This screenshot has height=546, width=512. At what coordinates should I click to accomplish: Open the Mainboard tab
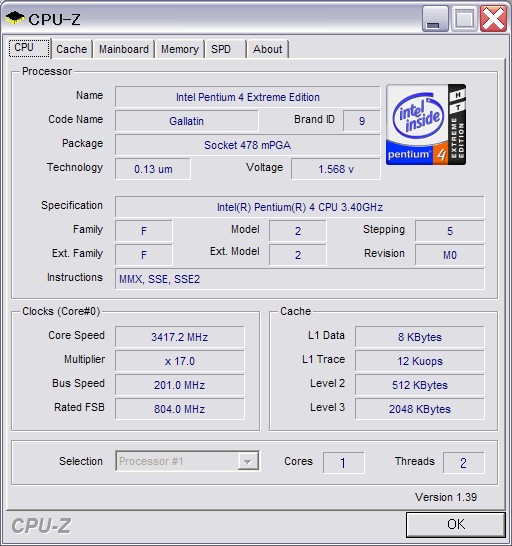[124, 49]
